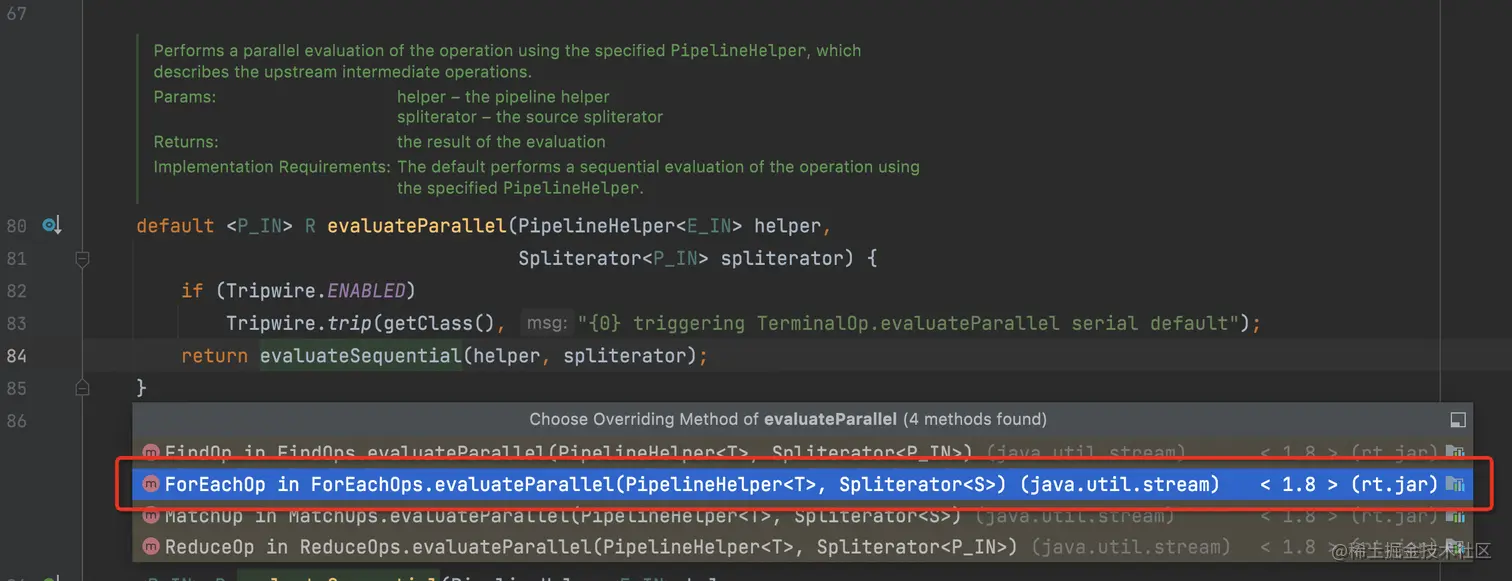Click the overridden-method gutter icon on line 80

(52, 226)
